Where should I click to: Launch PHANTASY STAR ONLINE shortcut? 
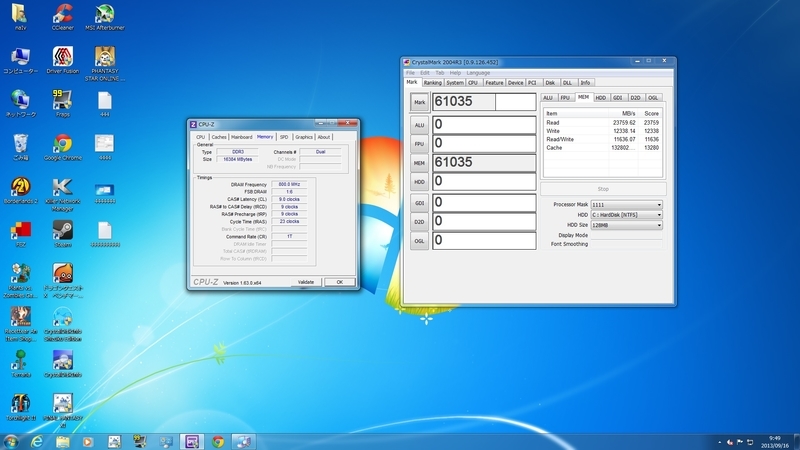[x=105, y=63]
